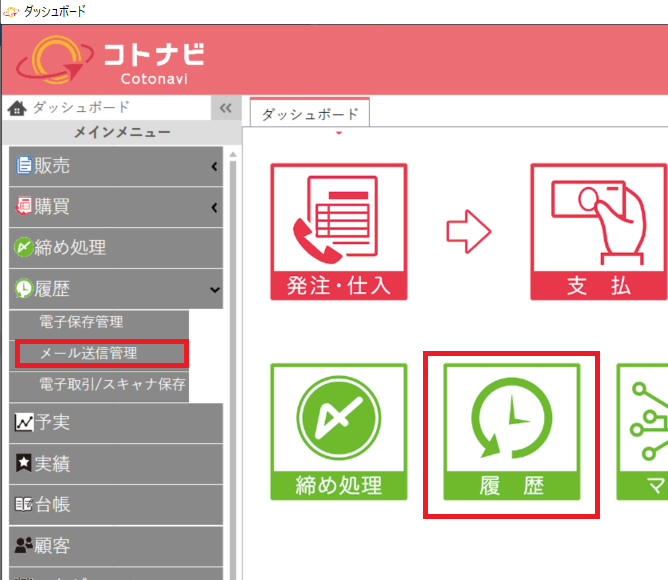The image size is (668, 580).
Task: Open the 支払 payment tile
Action: 598,231
